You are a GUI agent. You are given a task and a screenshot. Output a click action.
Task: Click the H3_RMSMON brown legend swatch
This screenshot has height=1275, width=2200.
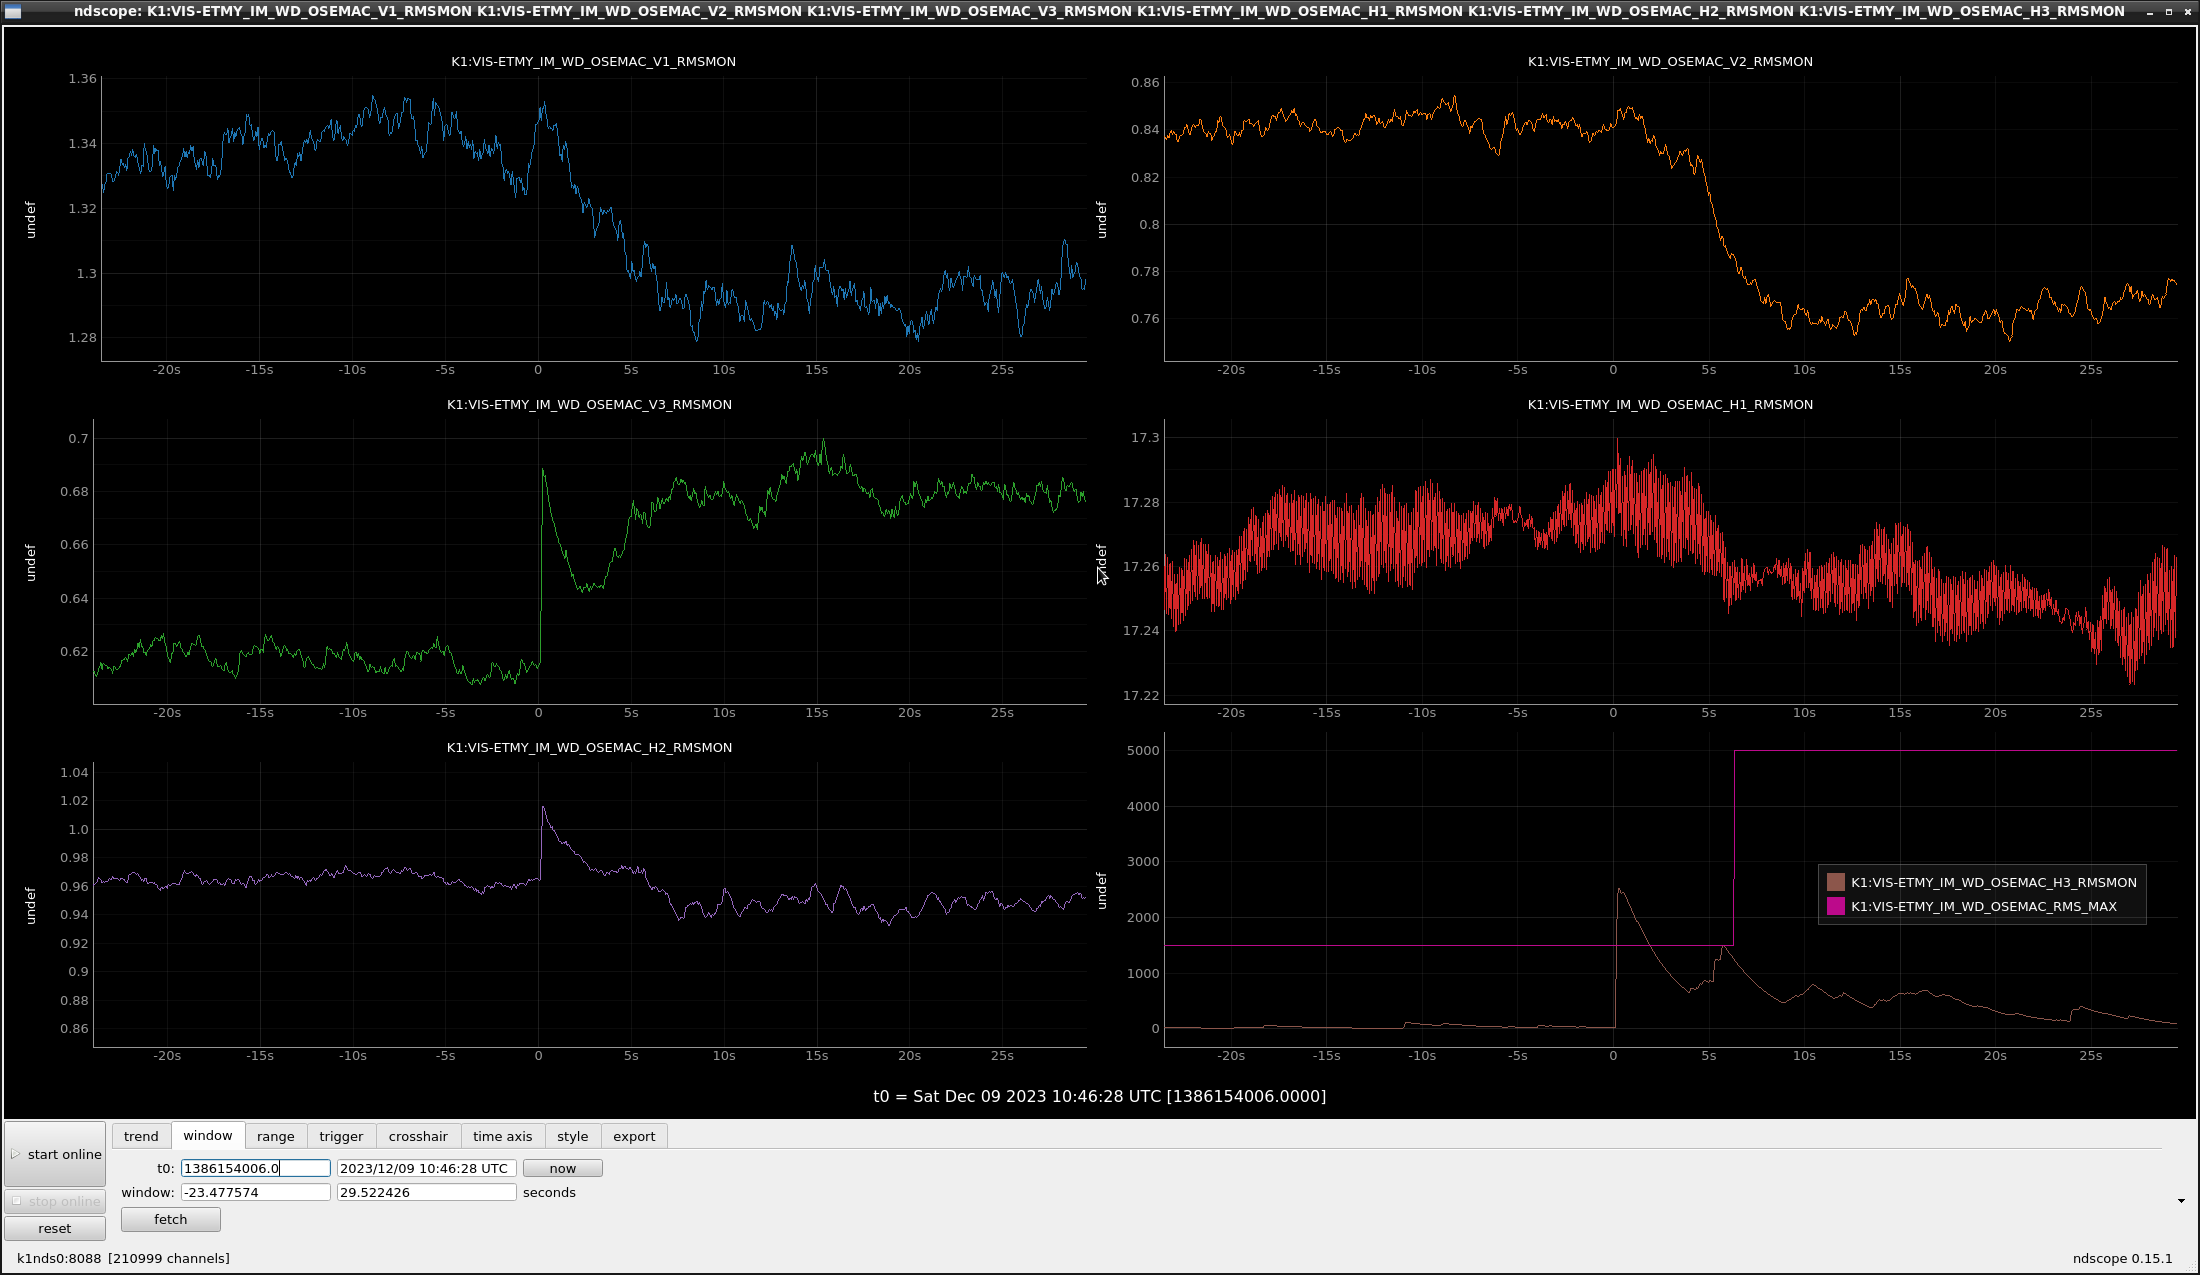[1836, 882]
